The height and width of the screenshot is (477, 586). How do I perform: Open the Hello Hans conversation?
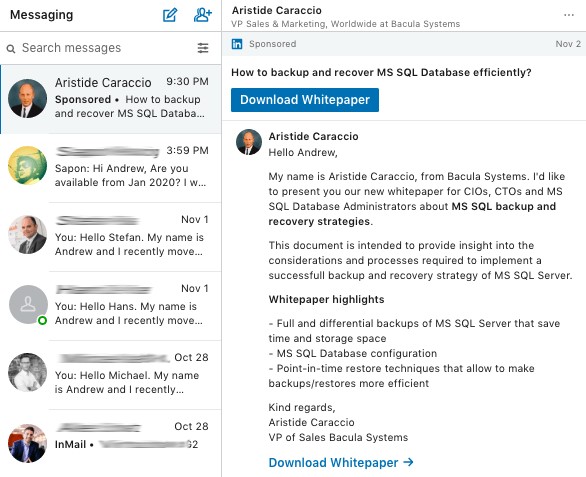111,306
